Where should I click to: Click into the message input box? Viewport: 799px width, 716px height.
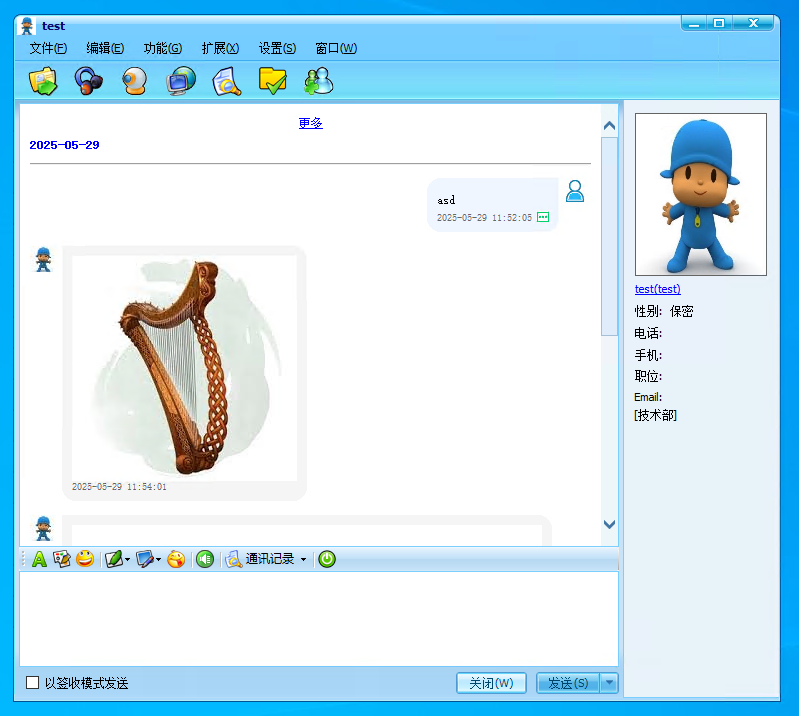318,618
